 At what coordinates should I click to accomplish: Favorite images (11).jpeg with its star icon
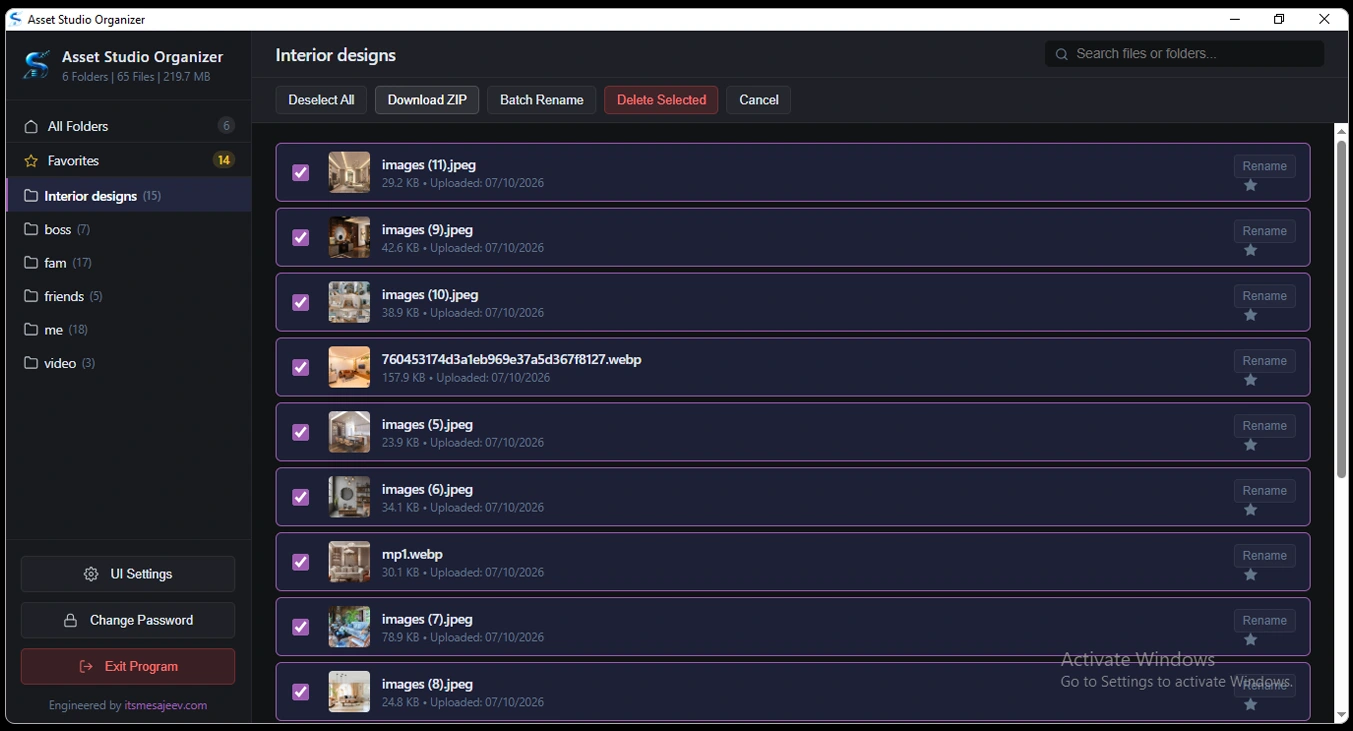tap(1250, 186)
